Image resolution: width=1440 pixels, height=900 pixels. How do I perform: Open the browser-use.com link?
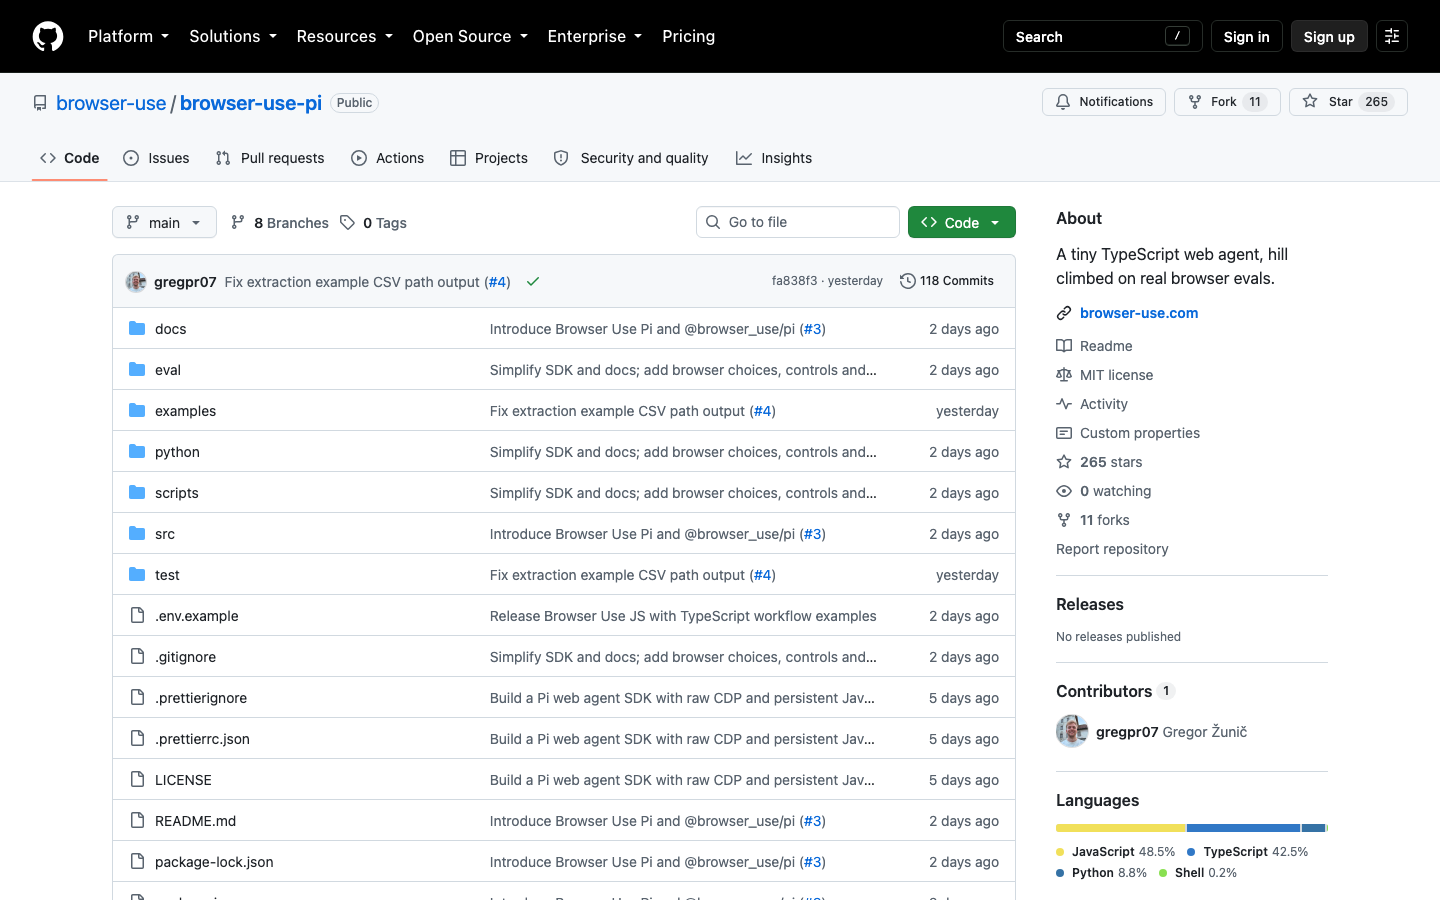(x=1139, y=313)
